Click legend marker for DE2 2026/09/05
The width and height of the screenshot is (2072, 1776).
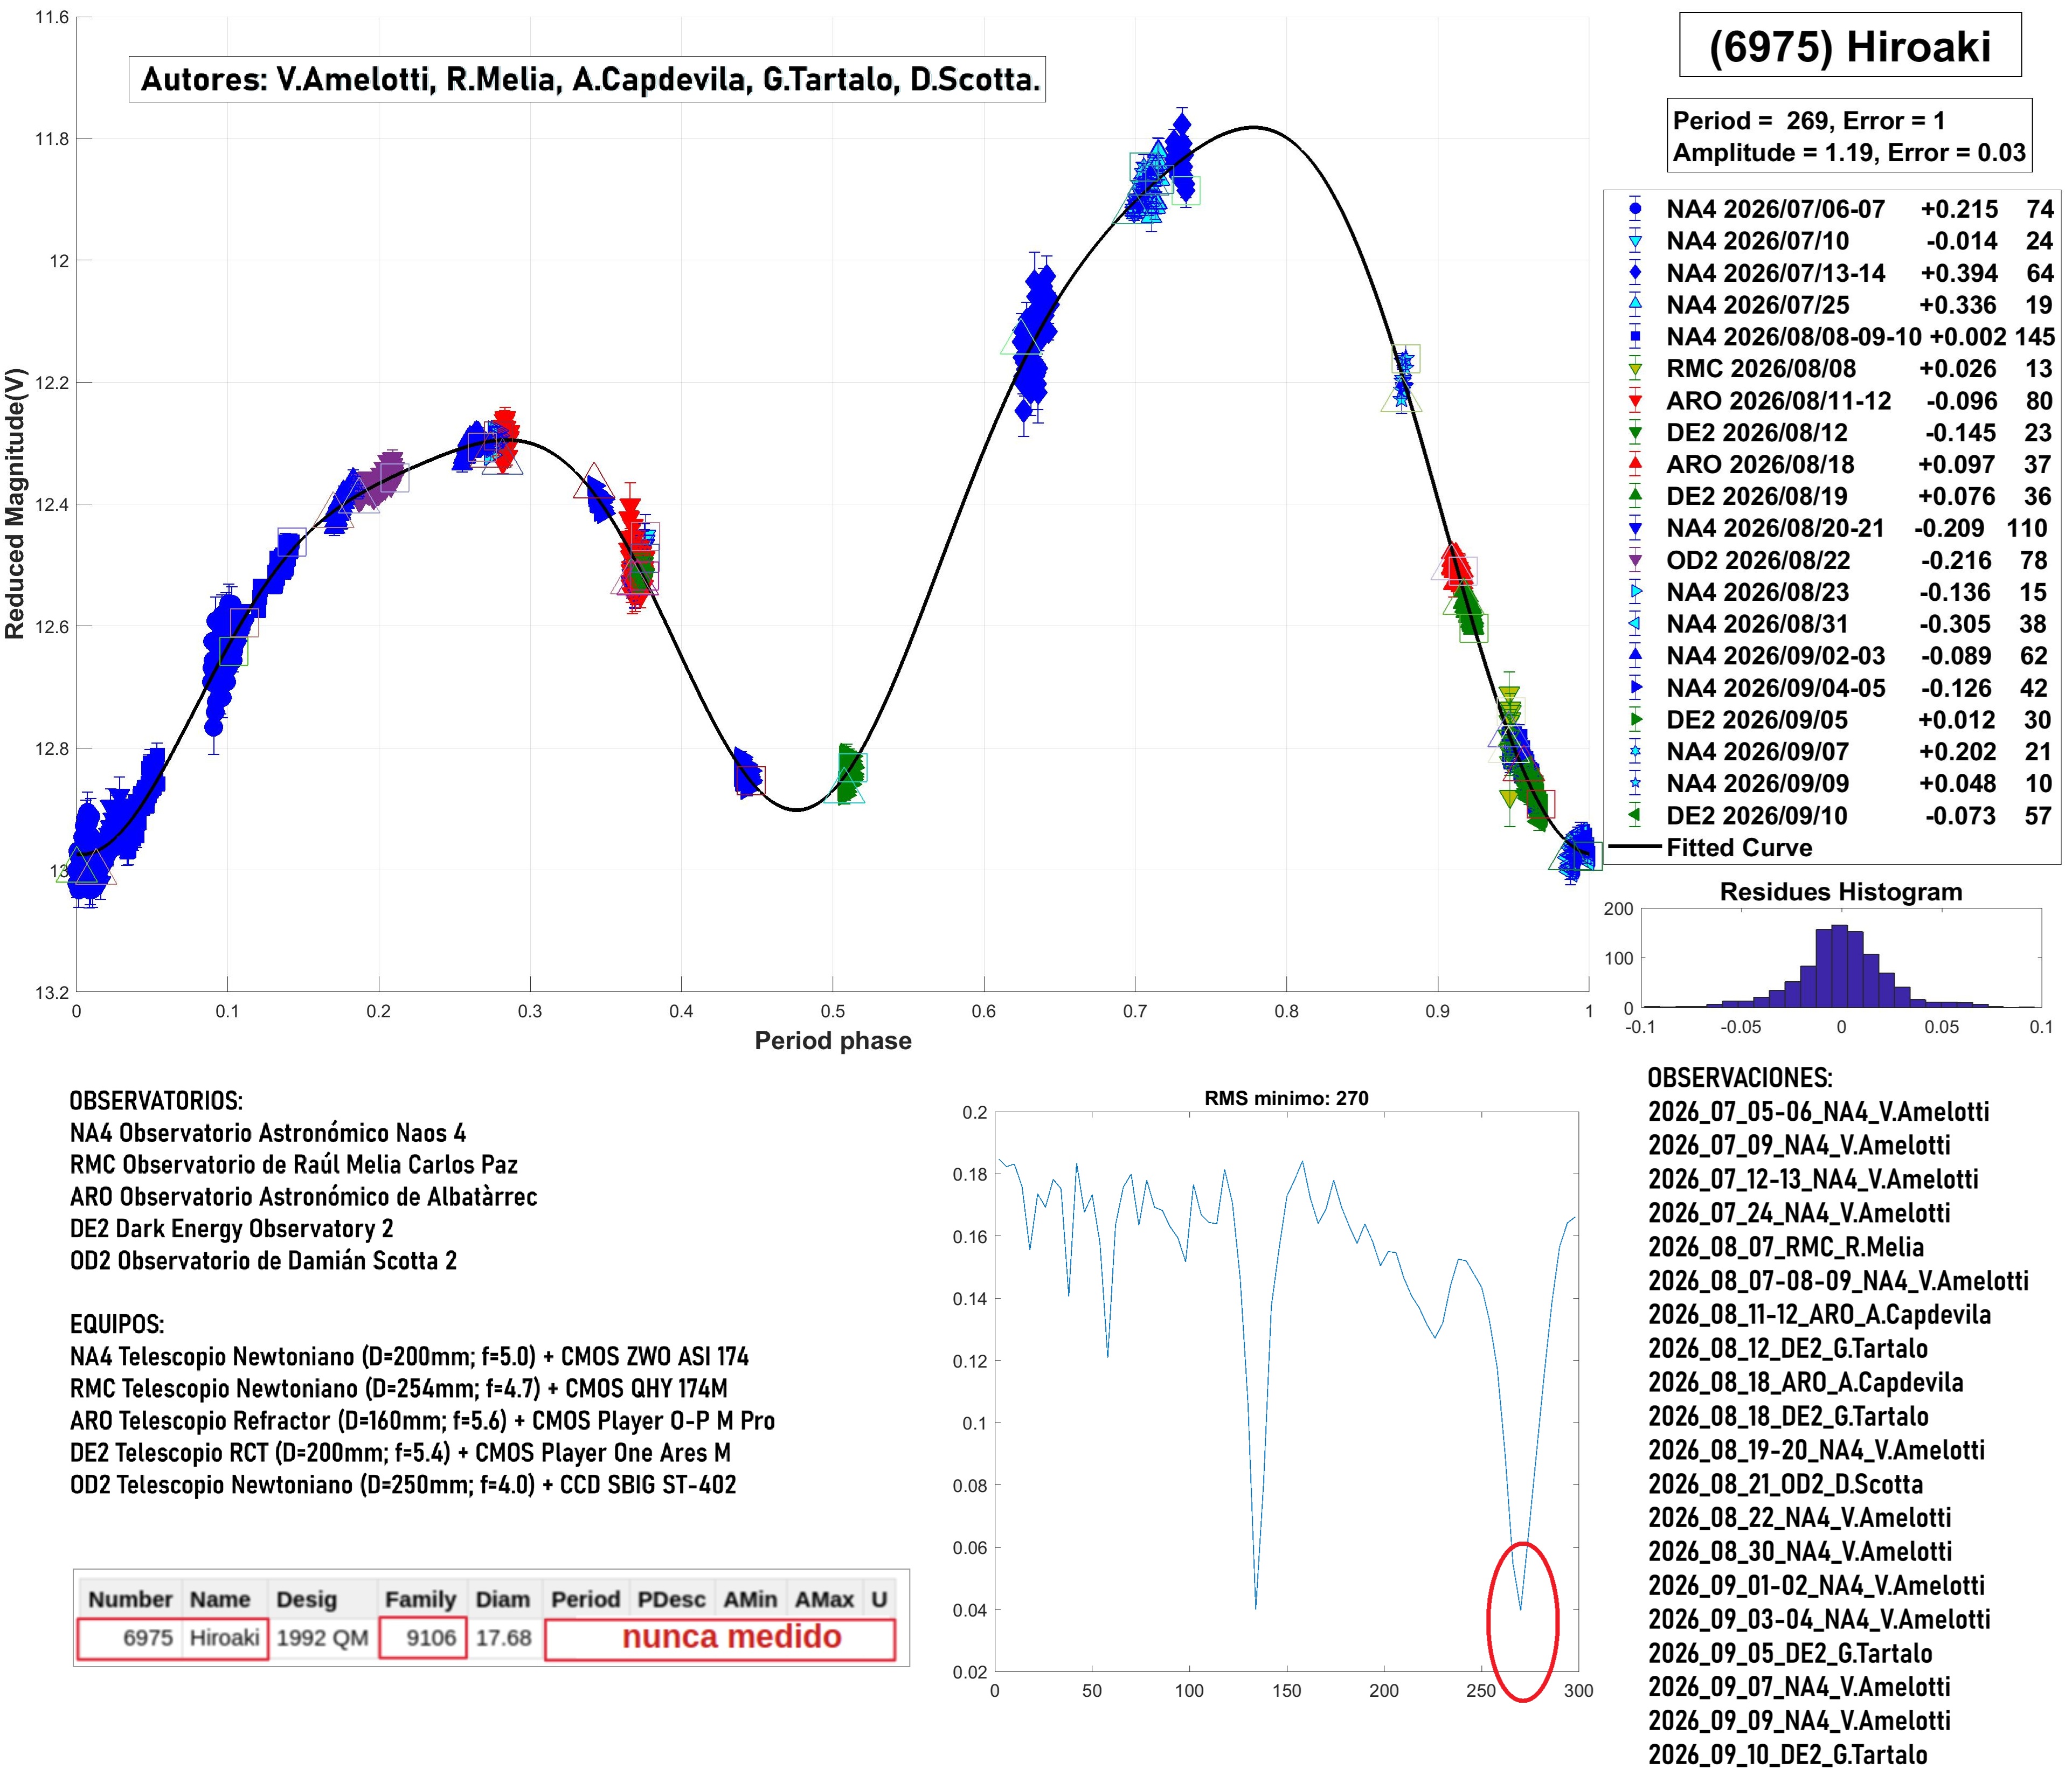[1635, 720]
